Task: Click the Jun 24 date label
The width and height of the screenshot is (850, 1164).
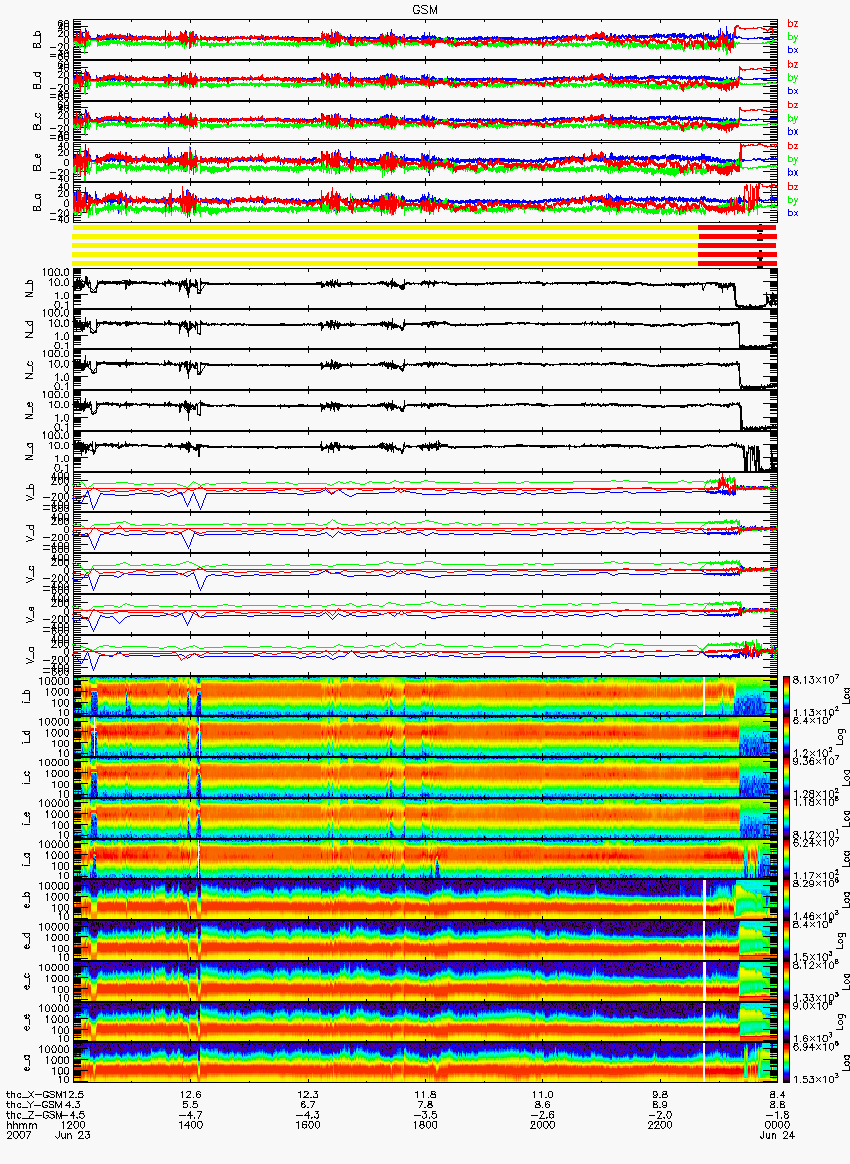Action: tap(777, 1135)
